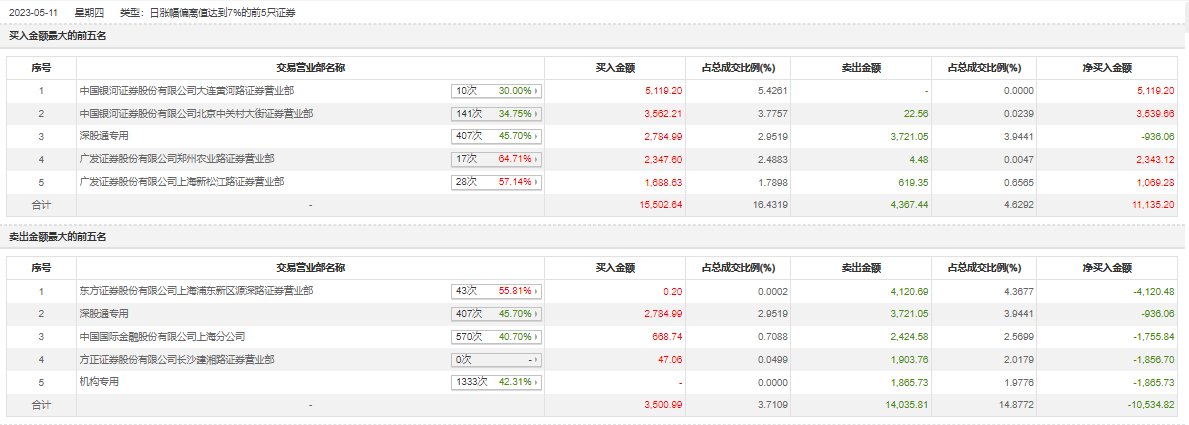Screen dimensions: 1189x425
Task: Open 中国国际金融股份有限公司上海分公司 link
Action: click(x=162, y=337)
